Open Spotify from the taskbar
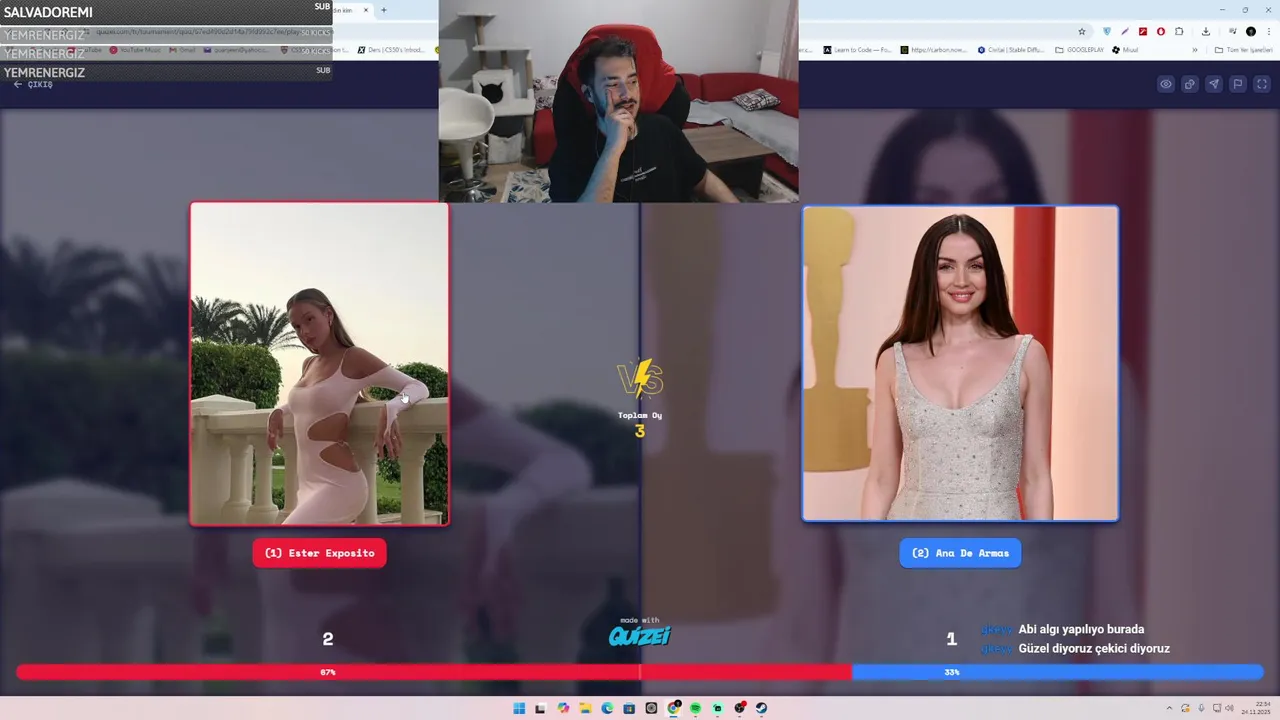 (695, 708)
